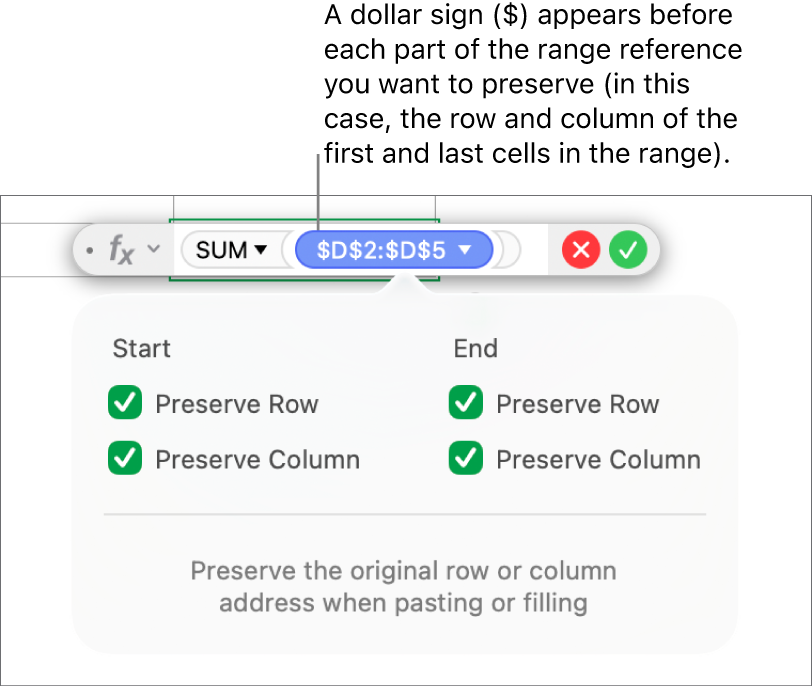This screenshot has height=686, width=812.
Task: Click the blue $D$2:$D$5 range token
Action: 380,250
